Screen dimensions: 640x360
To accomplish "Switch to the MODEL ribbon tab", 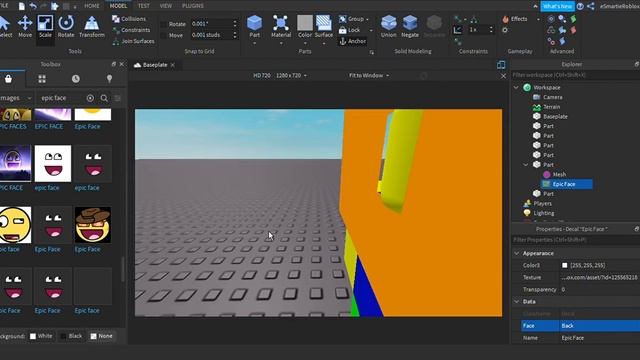I will (118, 6).
